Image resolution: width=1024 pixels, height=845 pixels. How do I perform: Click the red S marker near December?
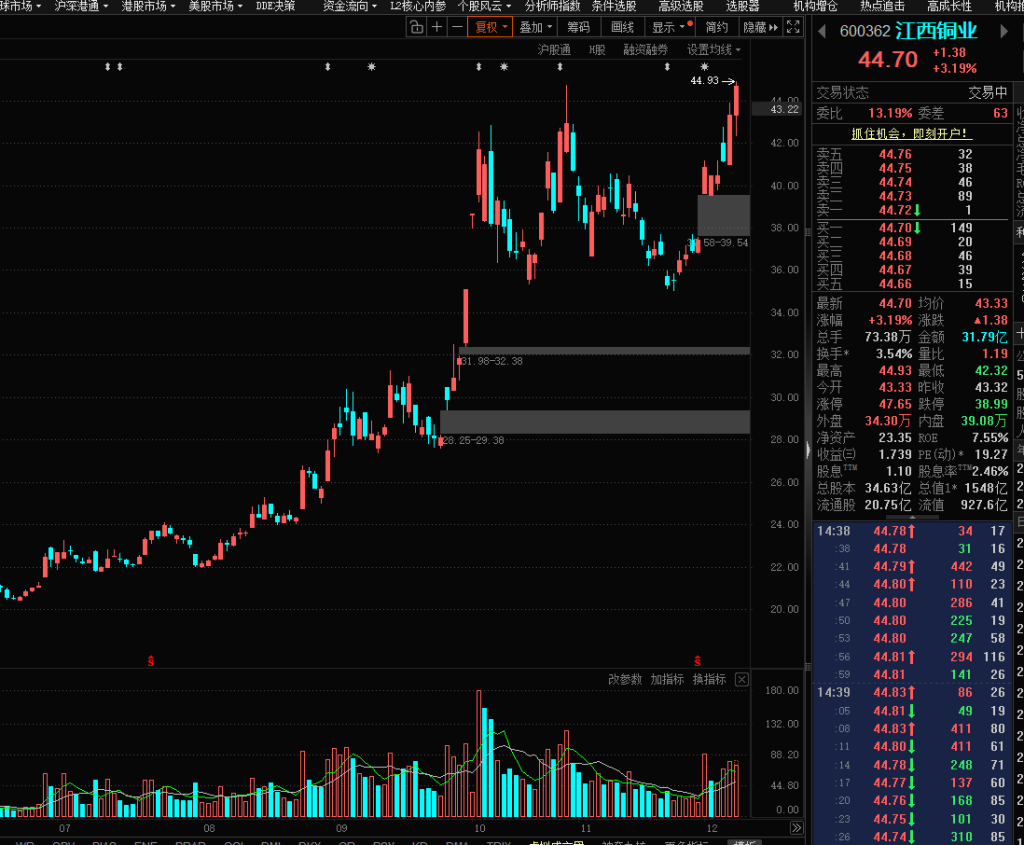pos(698,661)
